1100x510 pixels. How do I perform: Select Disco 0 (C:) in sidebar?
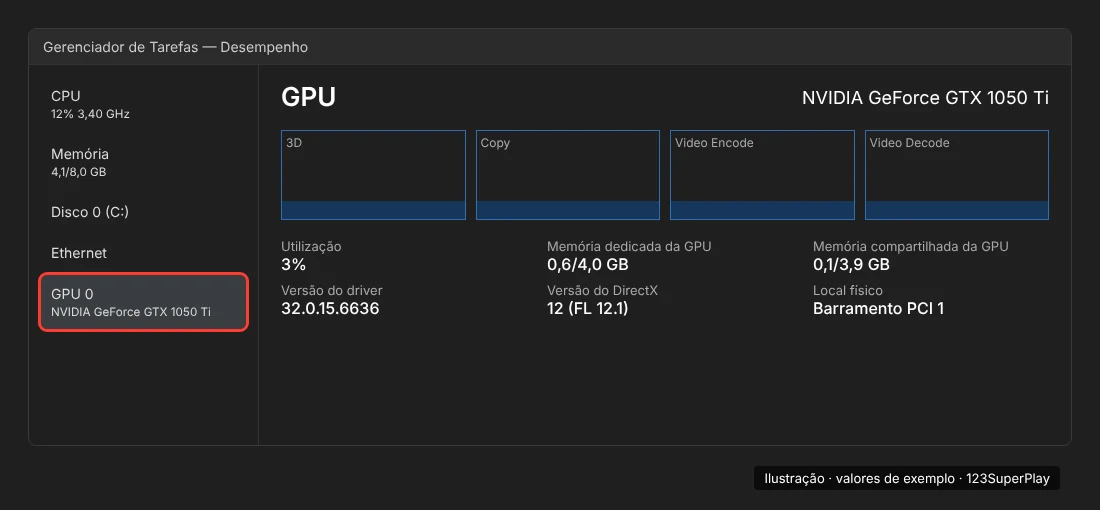click(x=143, y=212)
